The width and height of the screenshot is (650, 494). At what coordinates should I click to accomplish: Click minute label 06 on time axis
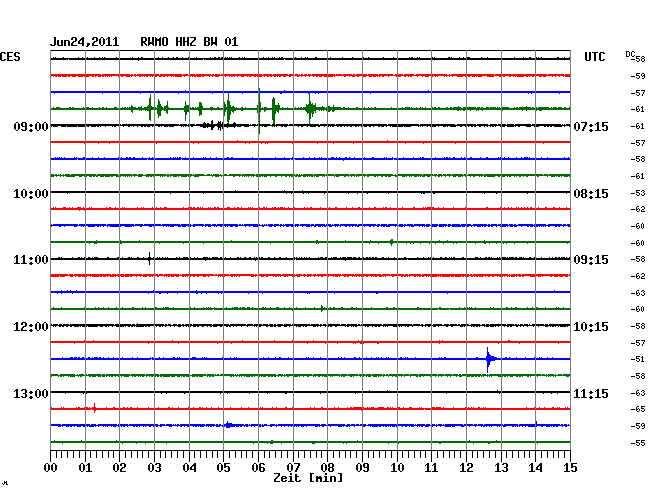click(x=258, y=467)
